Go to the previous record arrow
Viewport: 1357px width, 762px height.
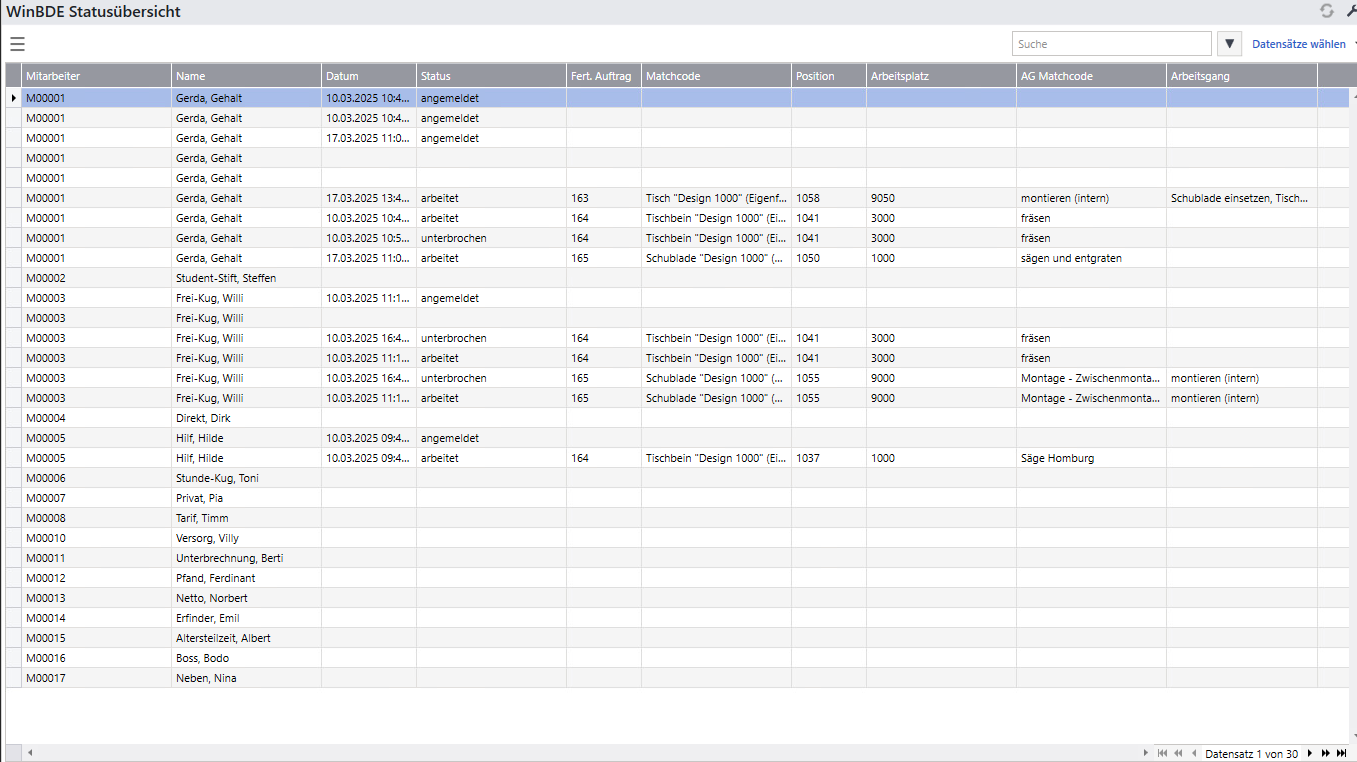1193,753
